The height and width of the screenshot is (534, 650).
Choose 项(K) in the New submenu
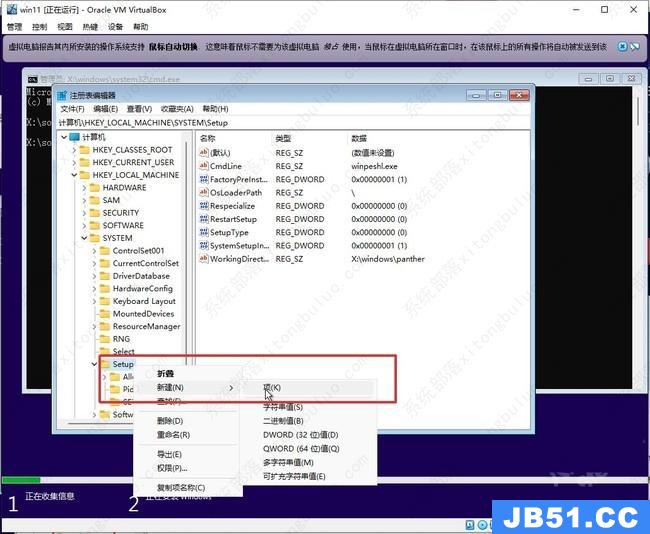pyautogui.click(x=271, y=387)
